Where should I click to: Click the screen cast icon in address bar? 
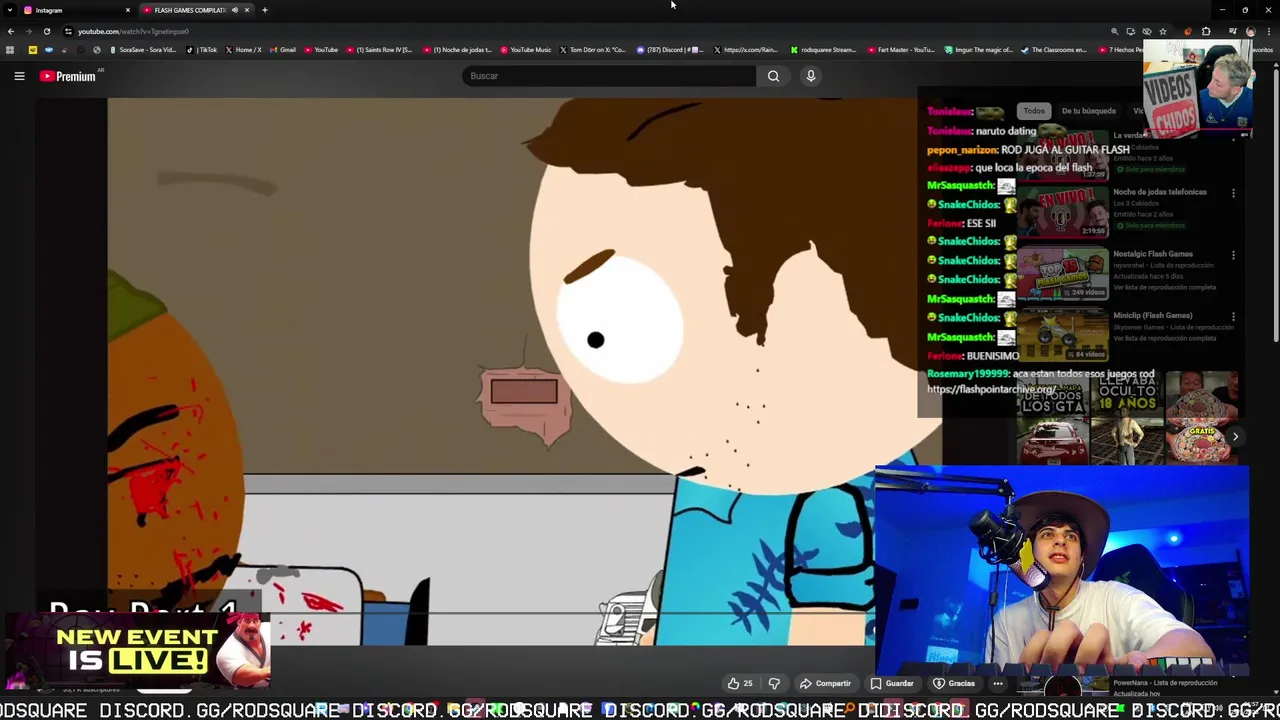click(x=1130, y=31)
